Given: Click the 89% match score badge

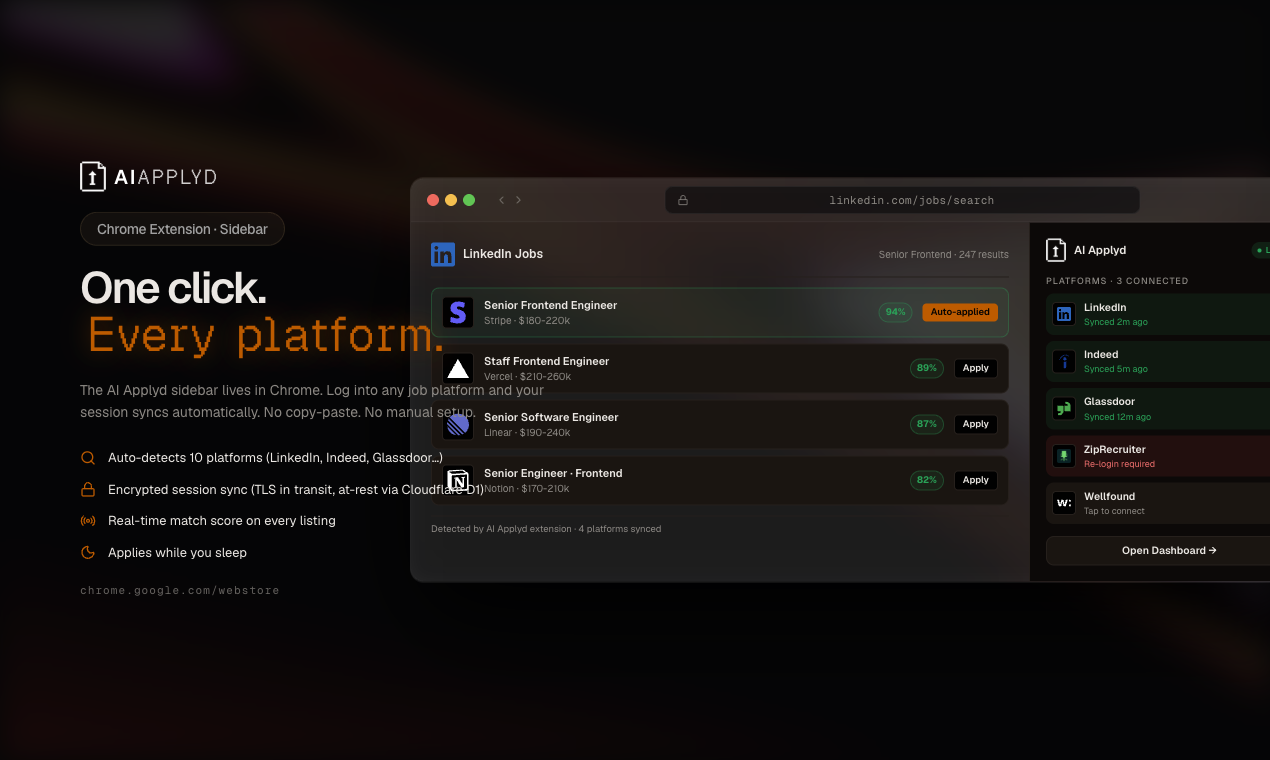Looking at the screenshot, I should coord(927,368).
